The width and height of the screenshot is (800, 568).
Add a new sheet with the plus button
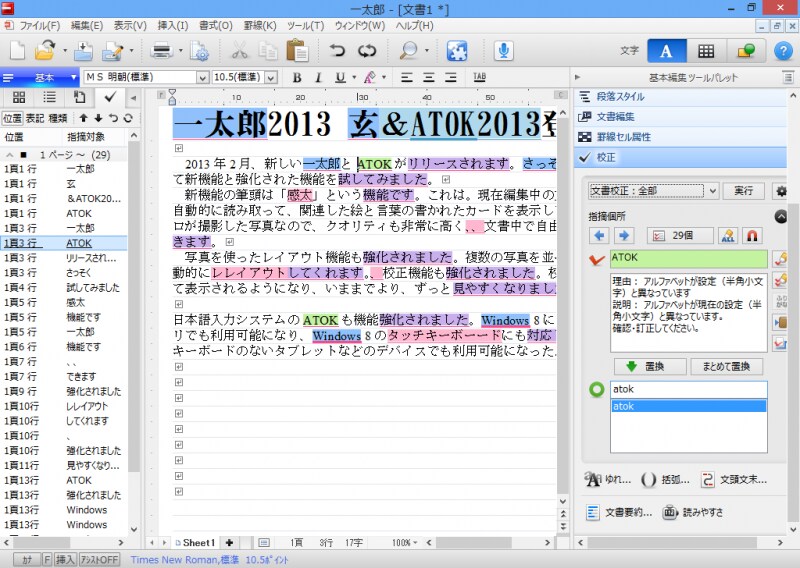click(x=230, y=543)
